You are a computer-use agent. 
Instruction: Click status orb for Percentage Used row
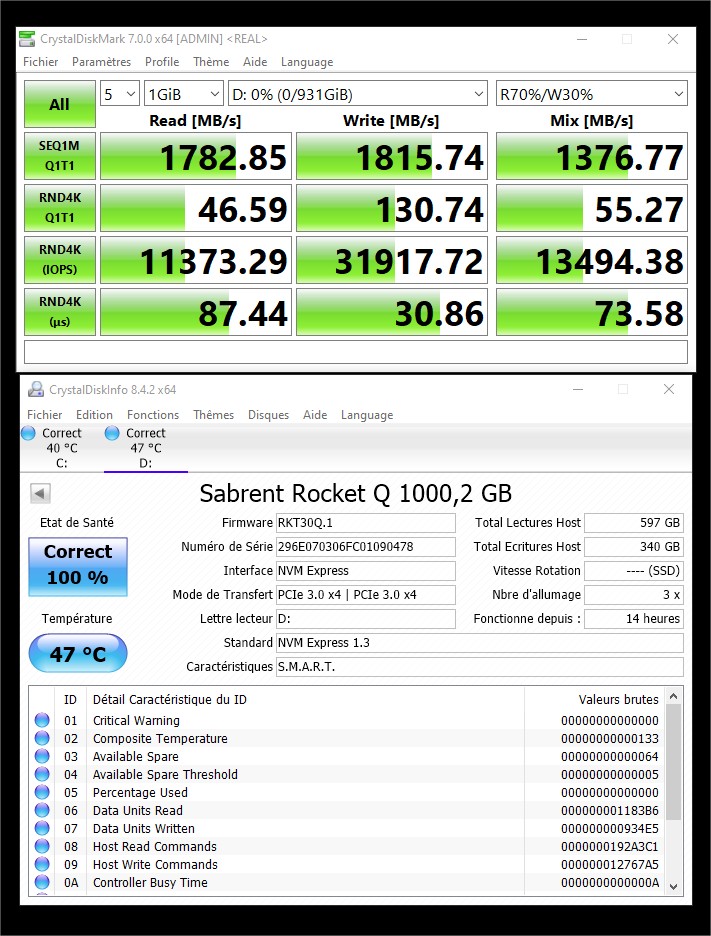pos(42,792)
